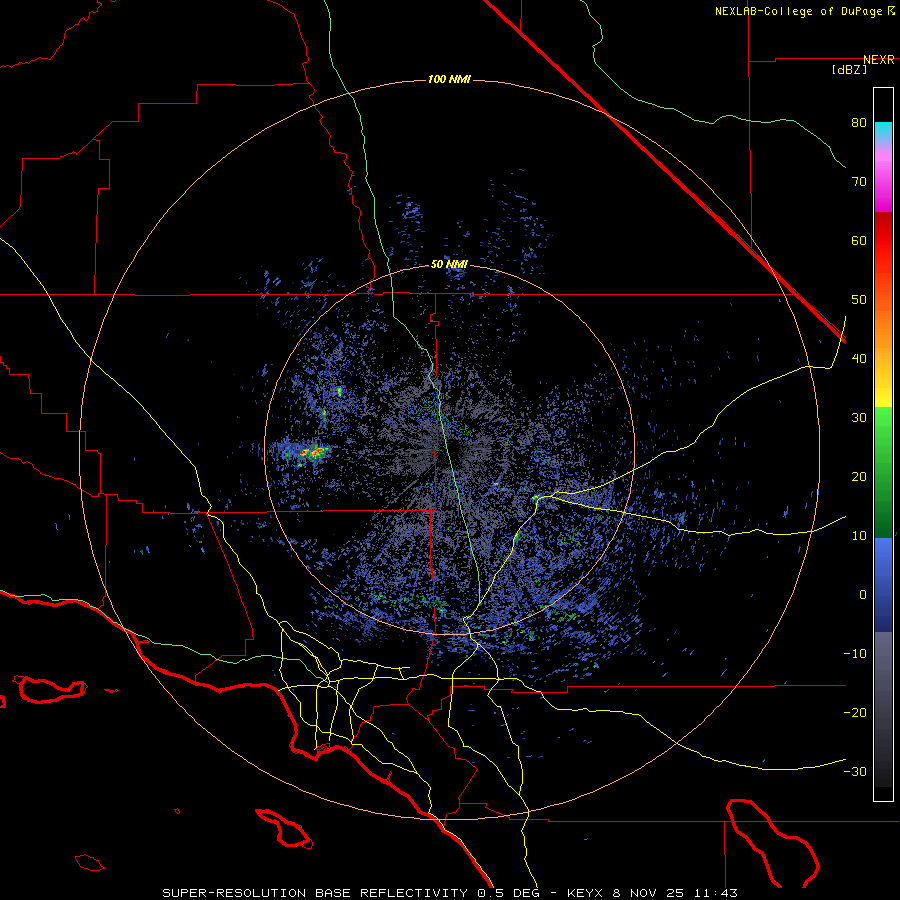The image size is (900, 900).
Task: Click the 100 NMI range ring label
Action: pyautogui.click(x=449, y=79)
